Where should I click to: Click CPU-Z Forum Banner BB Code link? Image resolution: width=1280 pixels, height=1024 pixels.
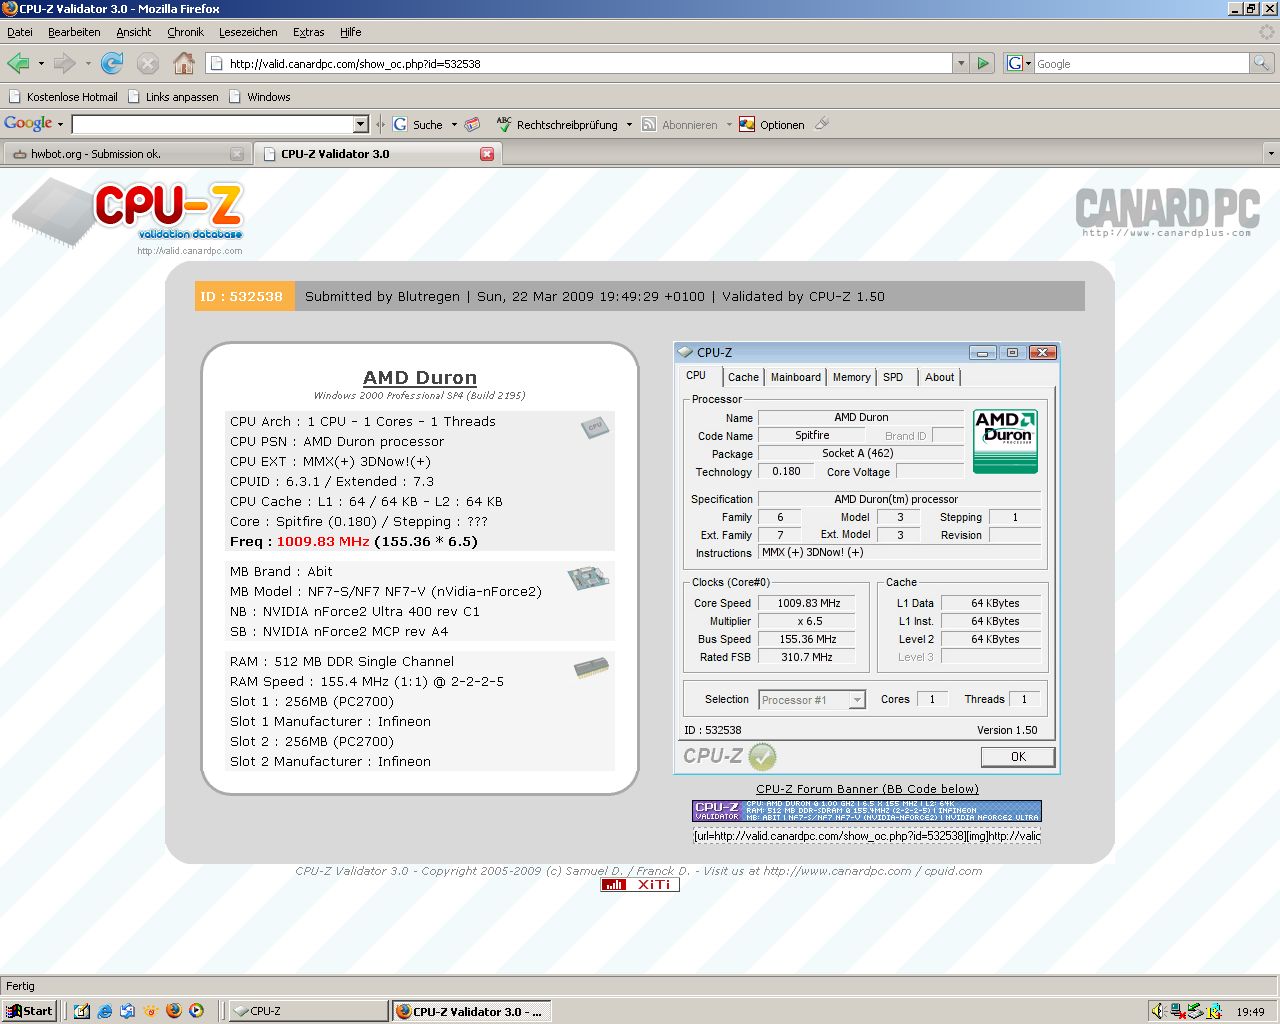point(867,789)
